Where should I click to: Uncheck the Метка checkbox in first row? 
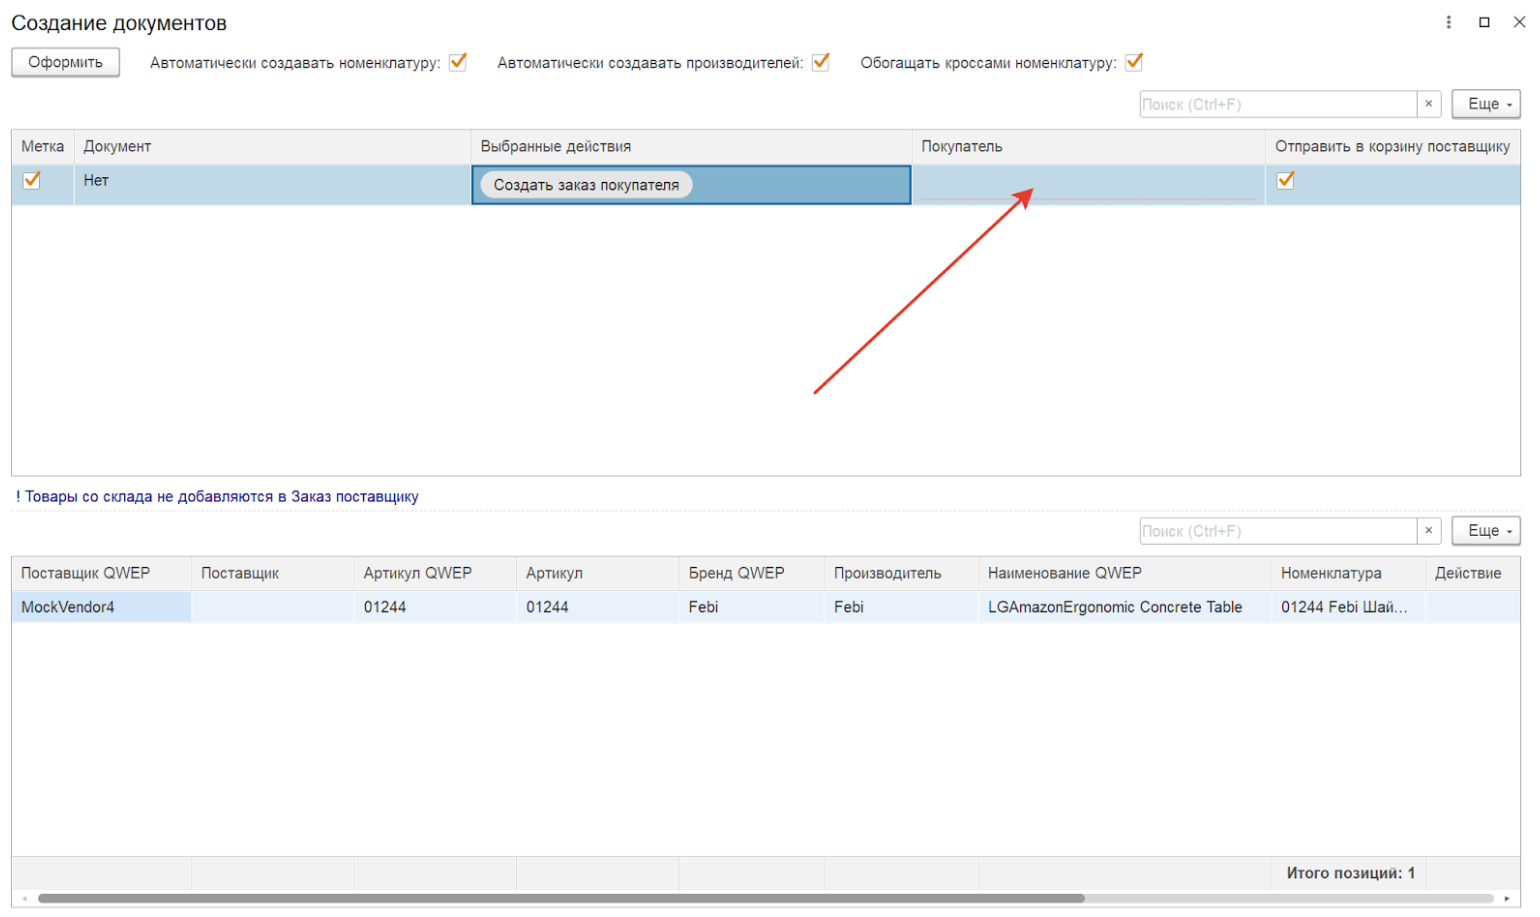(32, 180)
